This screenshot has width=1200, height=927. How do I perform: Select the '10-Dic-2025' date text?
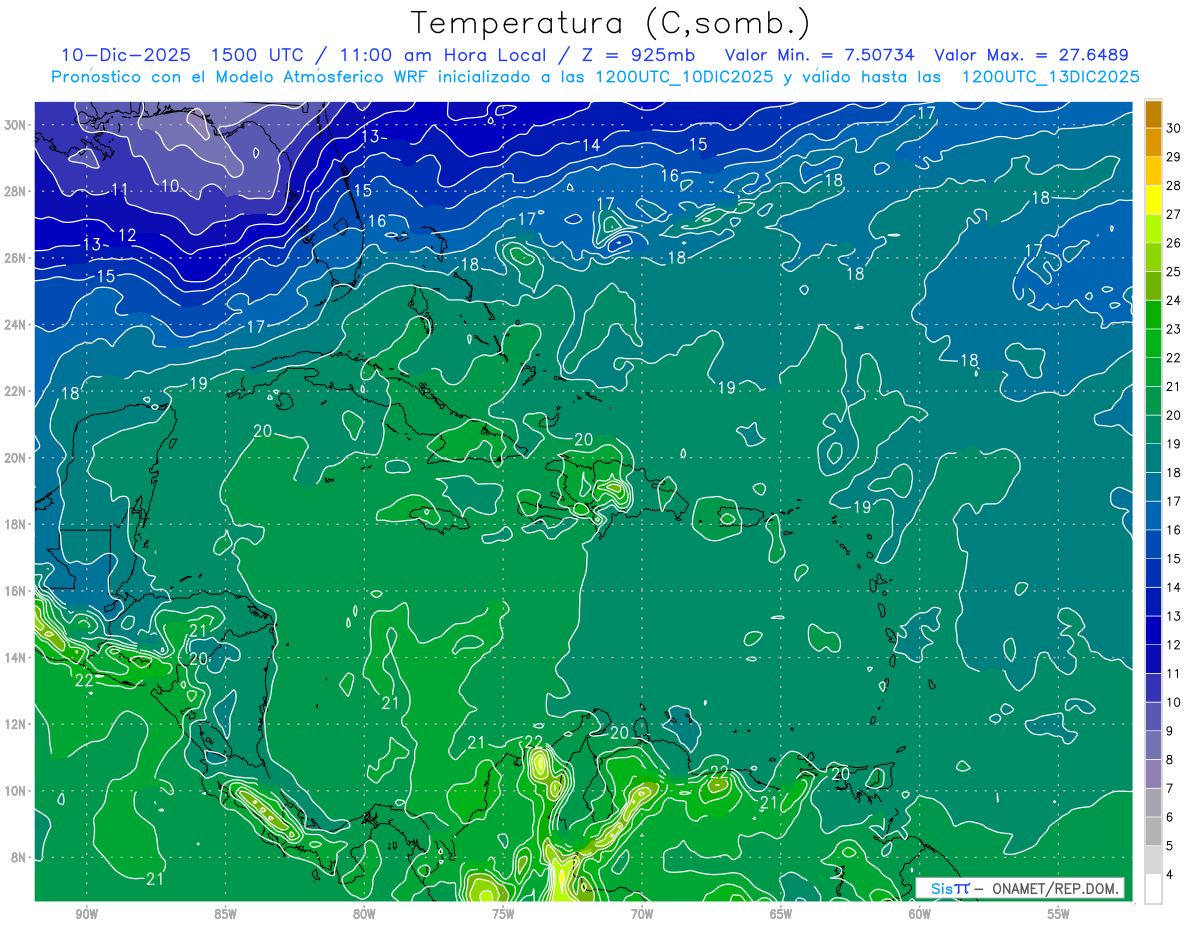125,55
